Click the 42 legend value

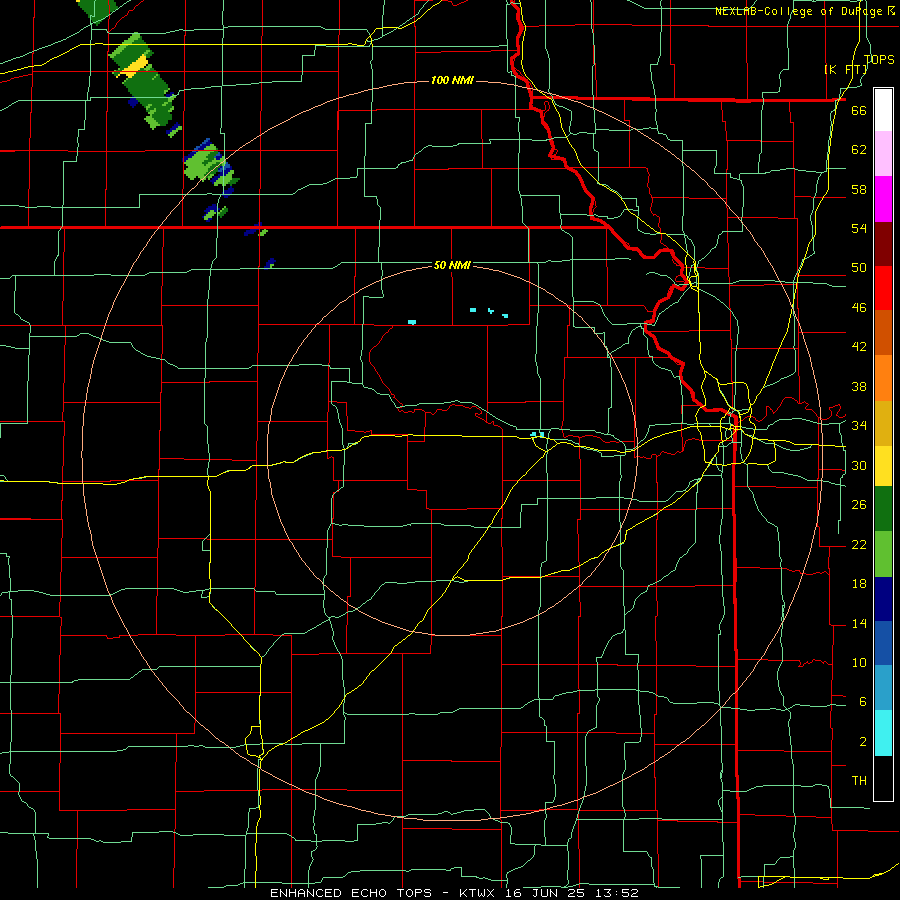coord(859,347)
